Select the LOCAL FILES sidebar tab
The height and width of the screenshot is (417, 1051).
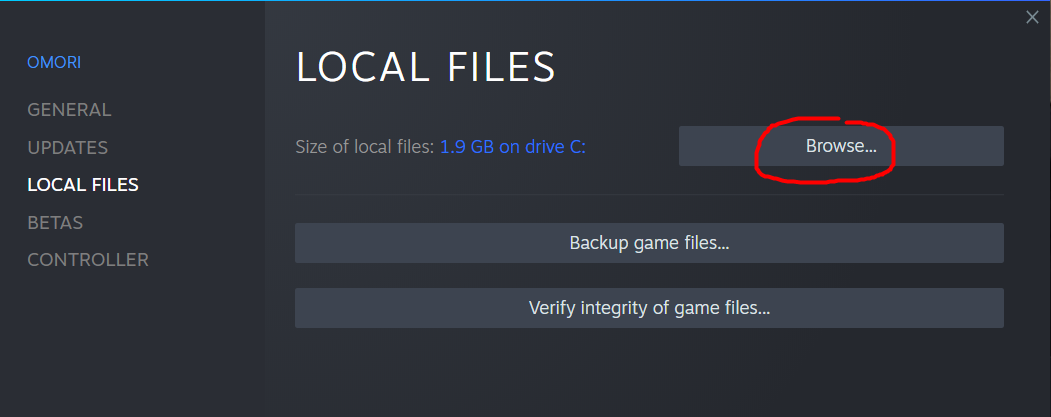pyautogui.click(x=83, y=185)
